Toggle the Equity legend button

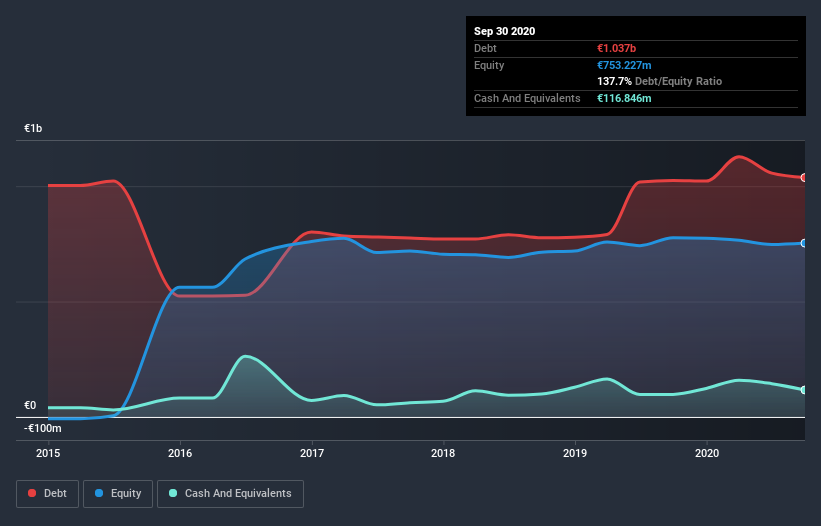coord(118,494)
